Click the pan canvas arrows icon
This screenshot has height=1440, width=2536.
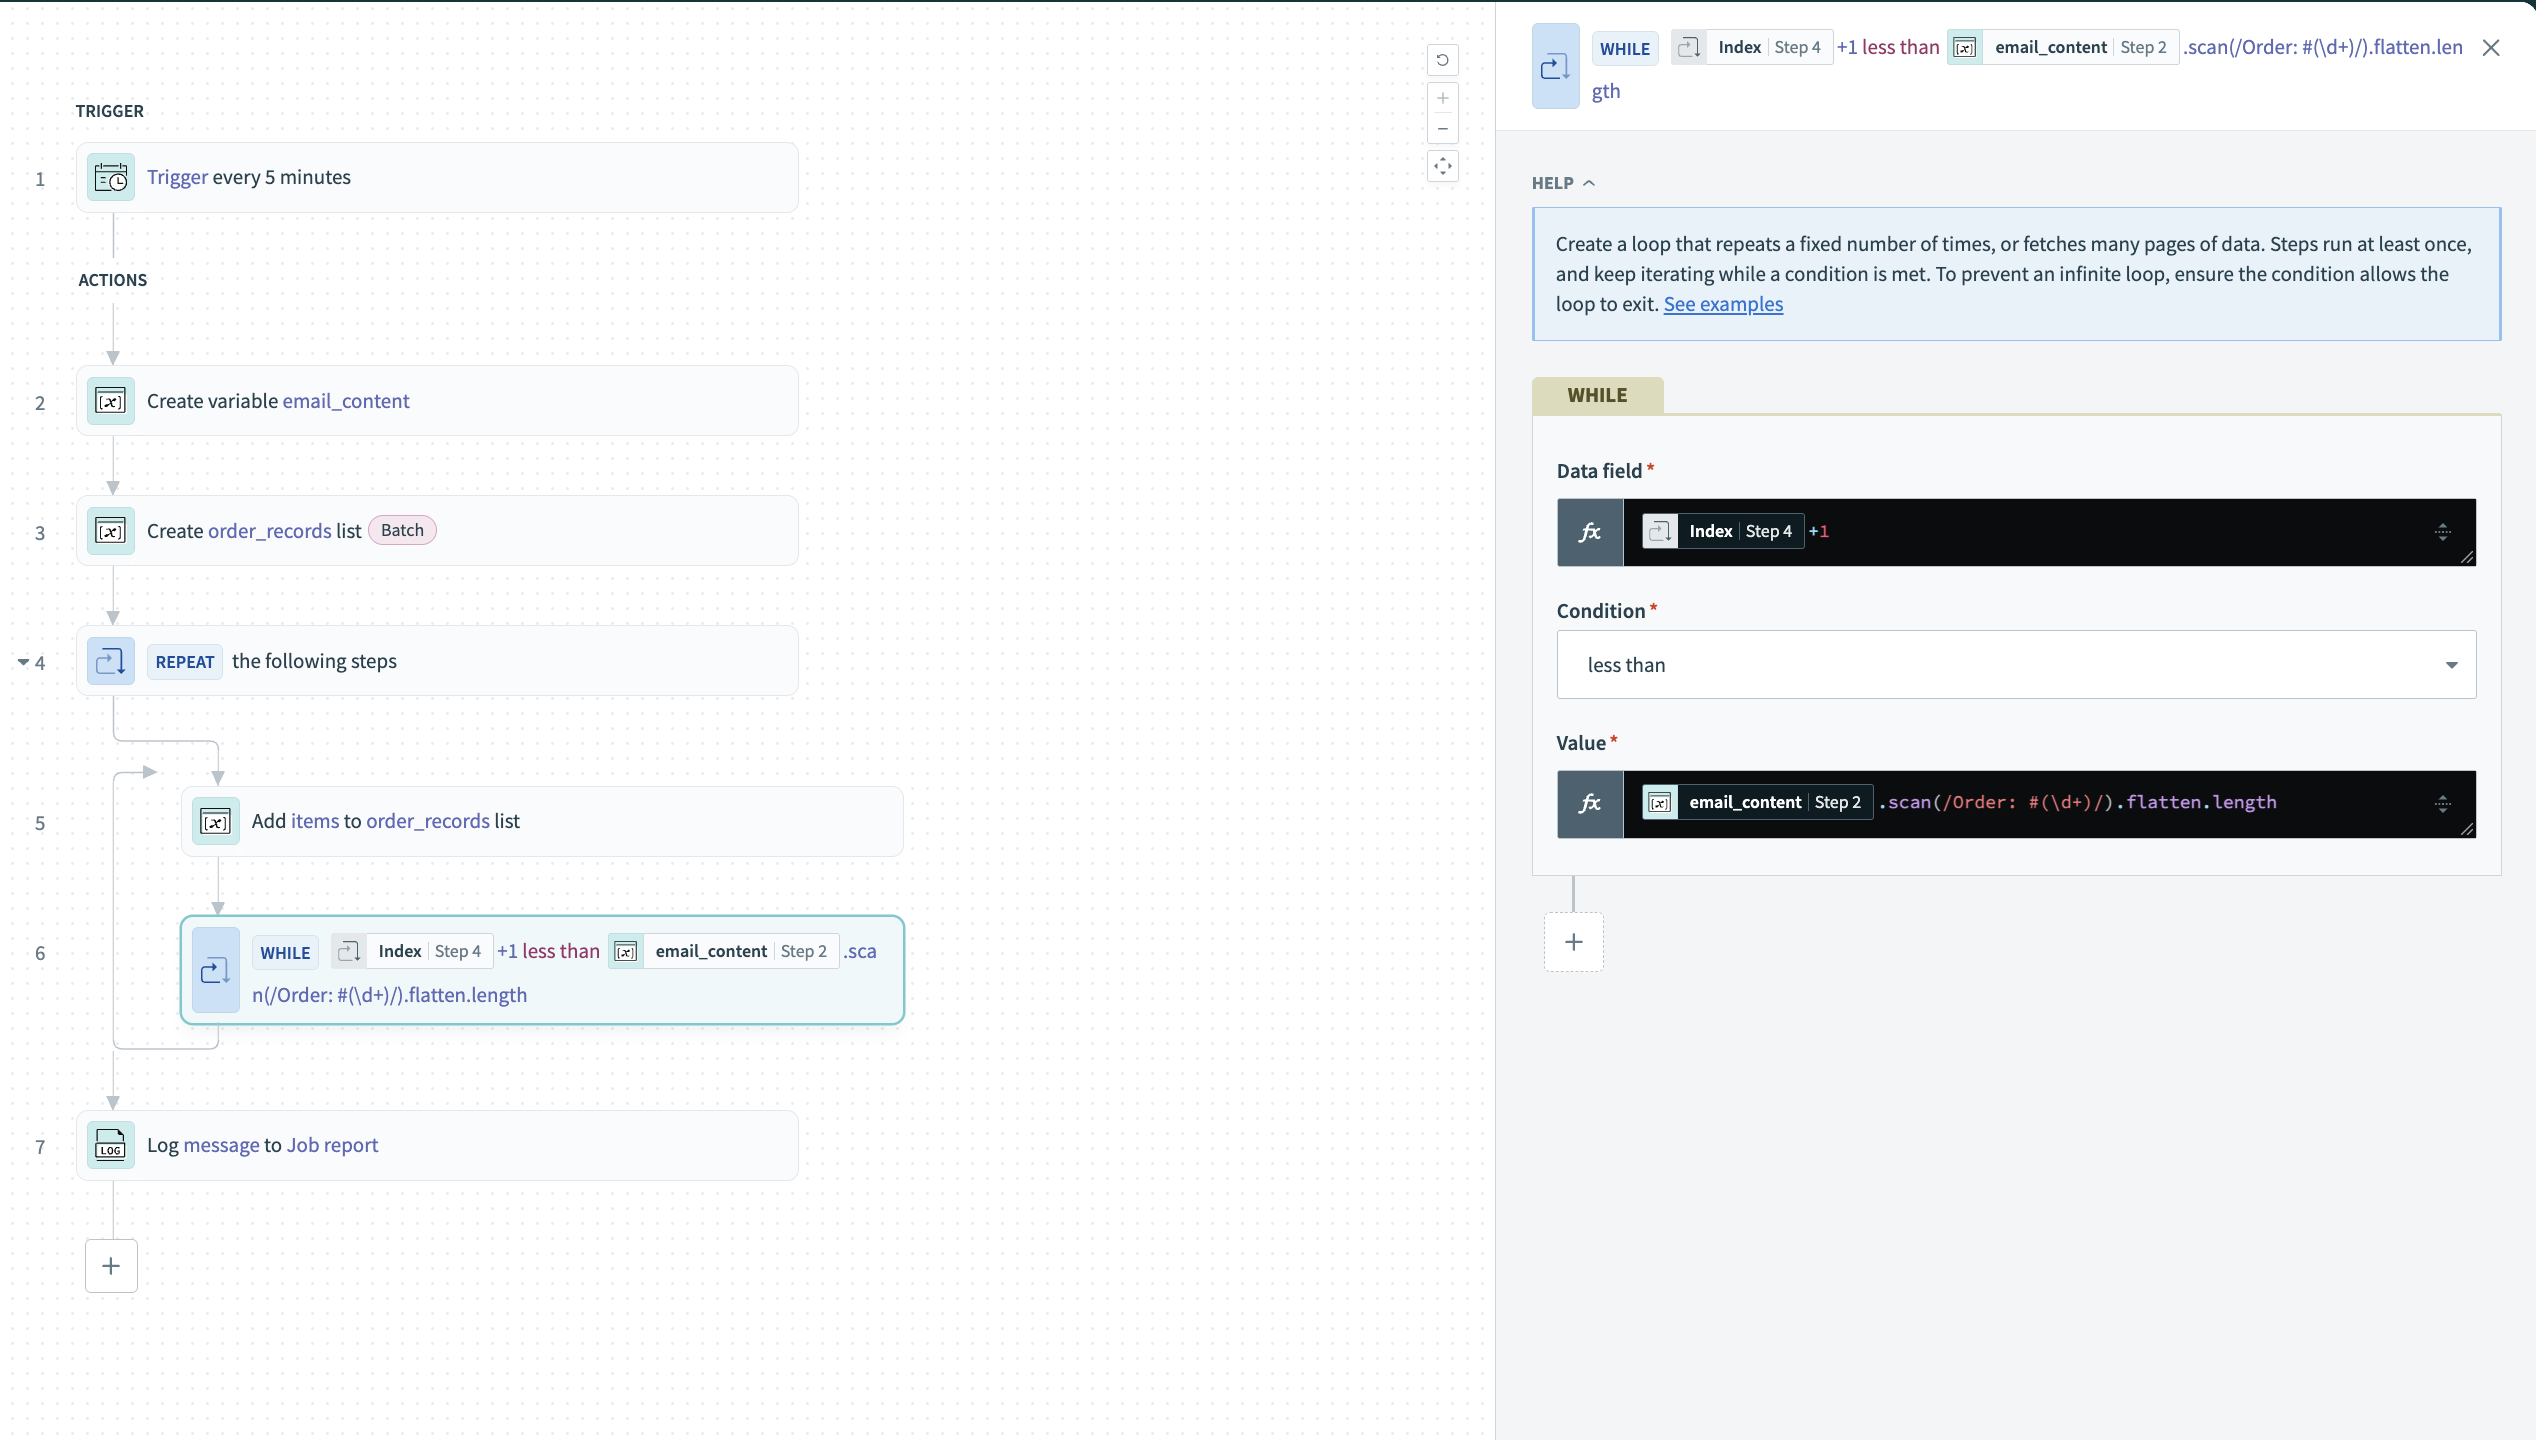point(1442,166)
